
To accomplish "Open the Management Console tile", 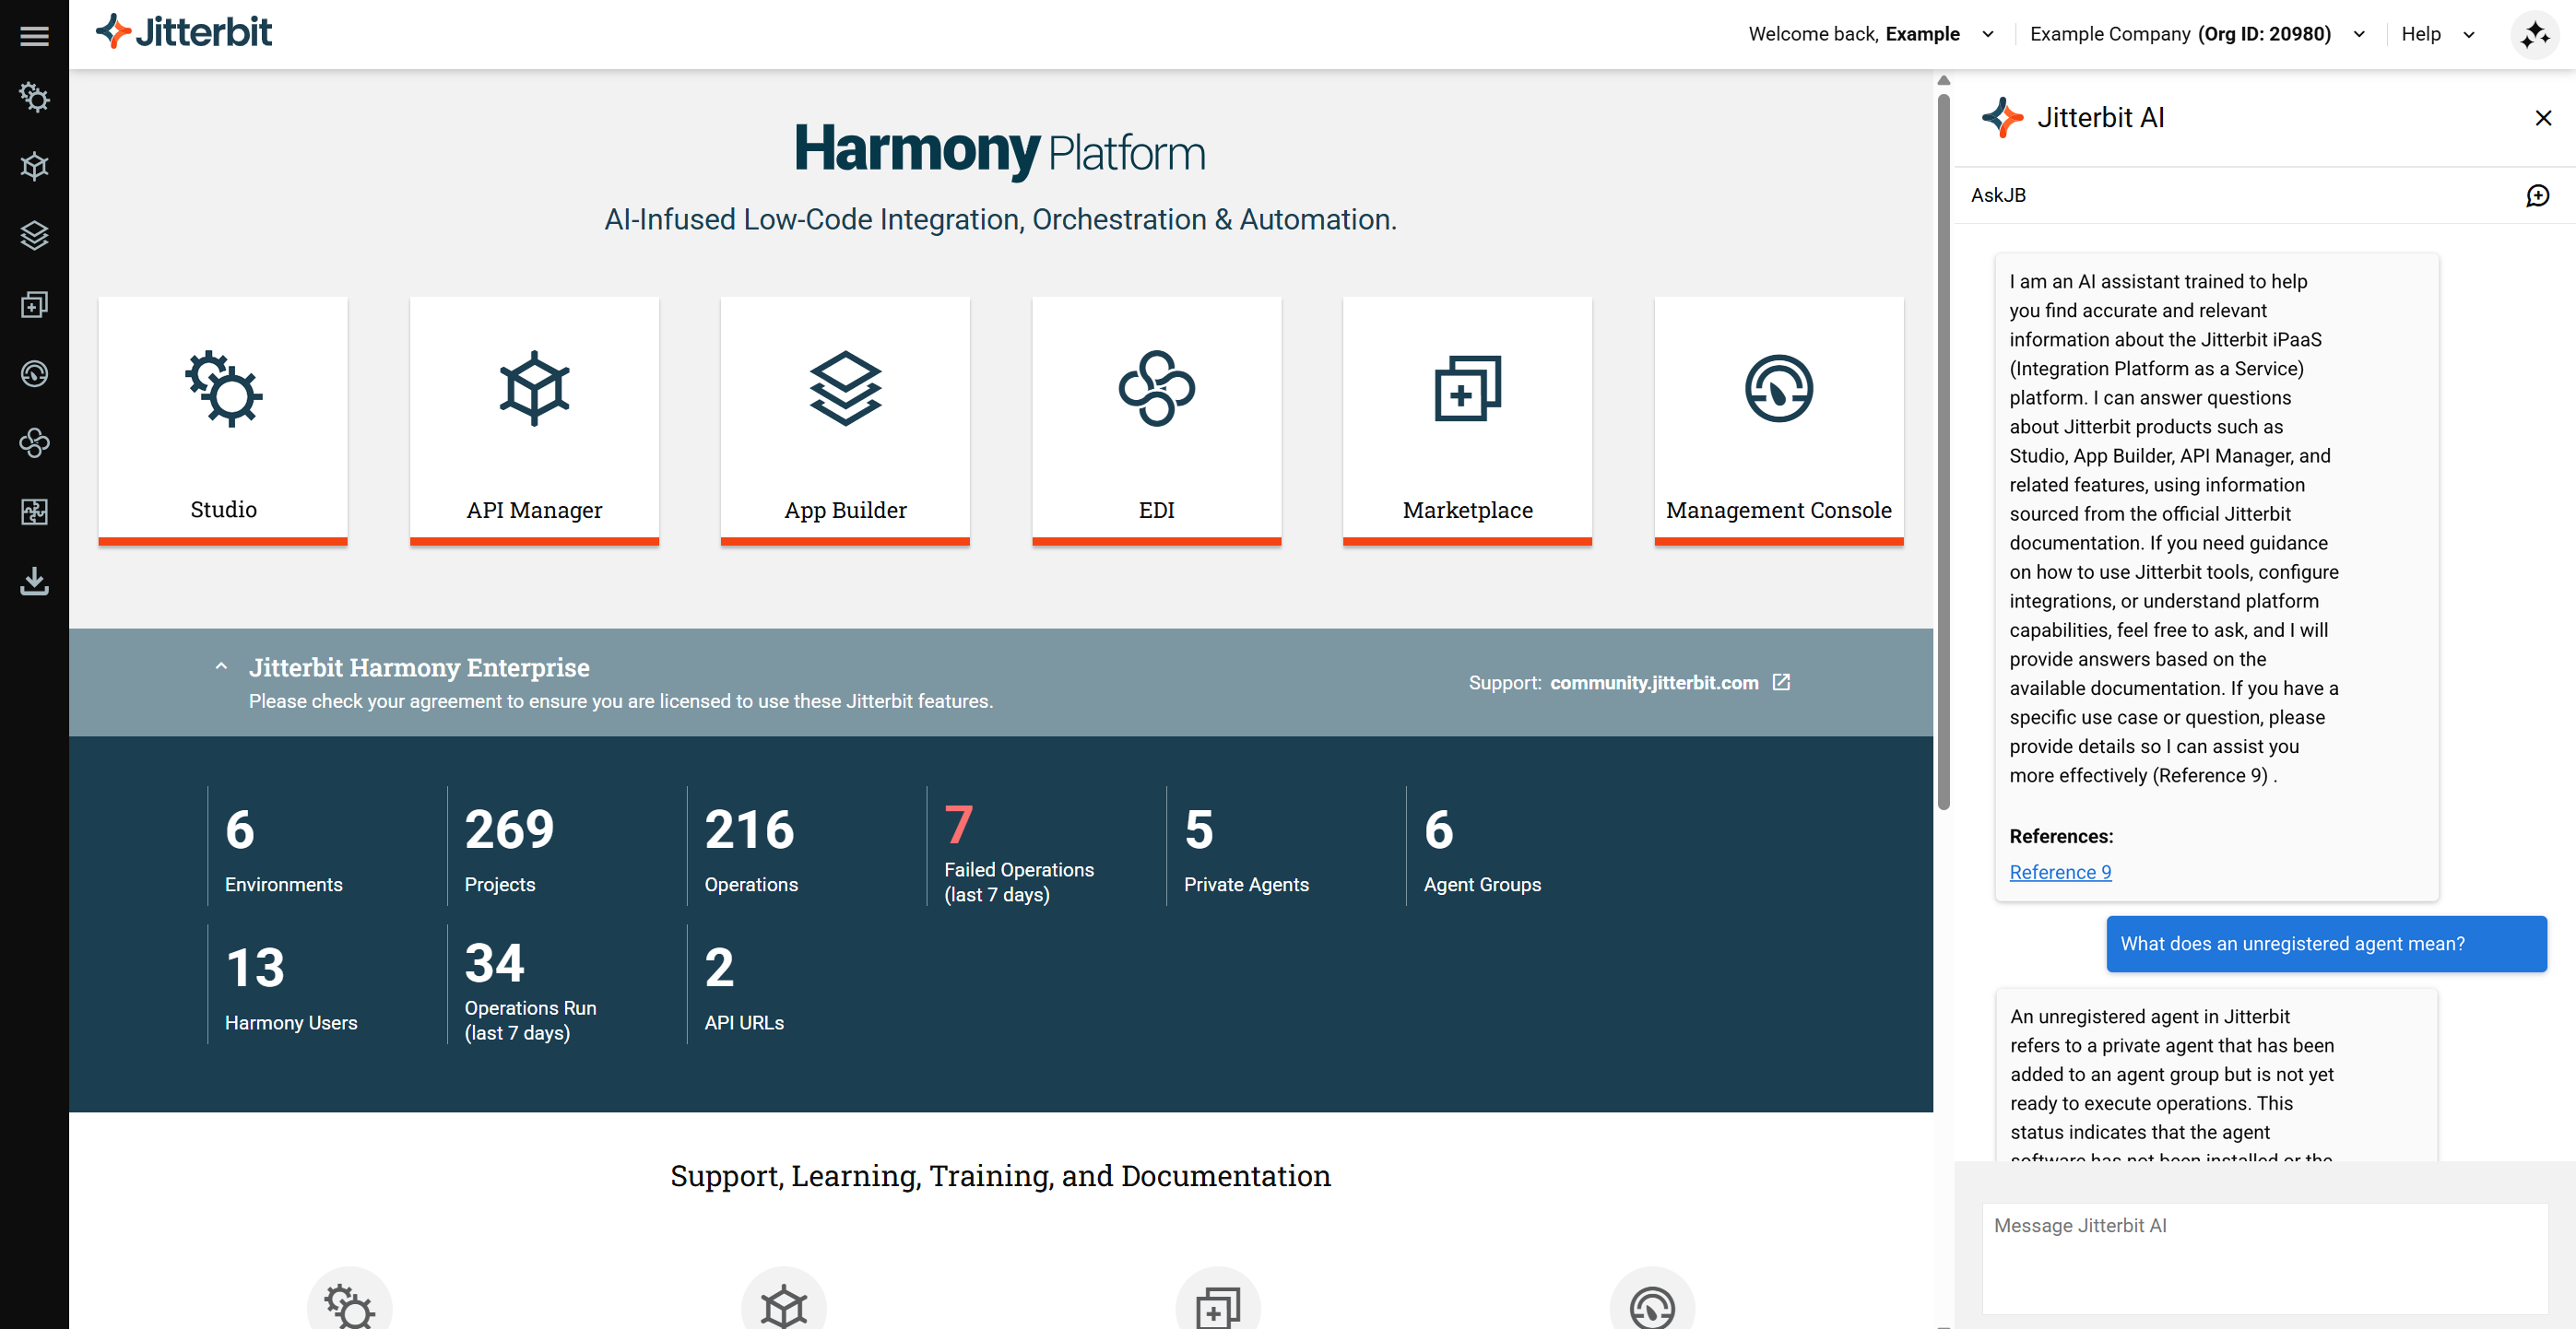I will (1777, 420).
